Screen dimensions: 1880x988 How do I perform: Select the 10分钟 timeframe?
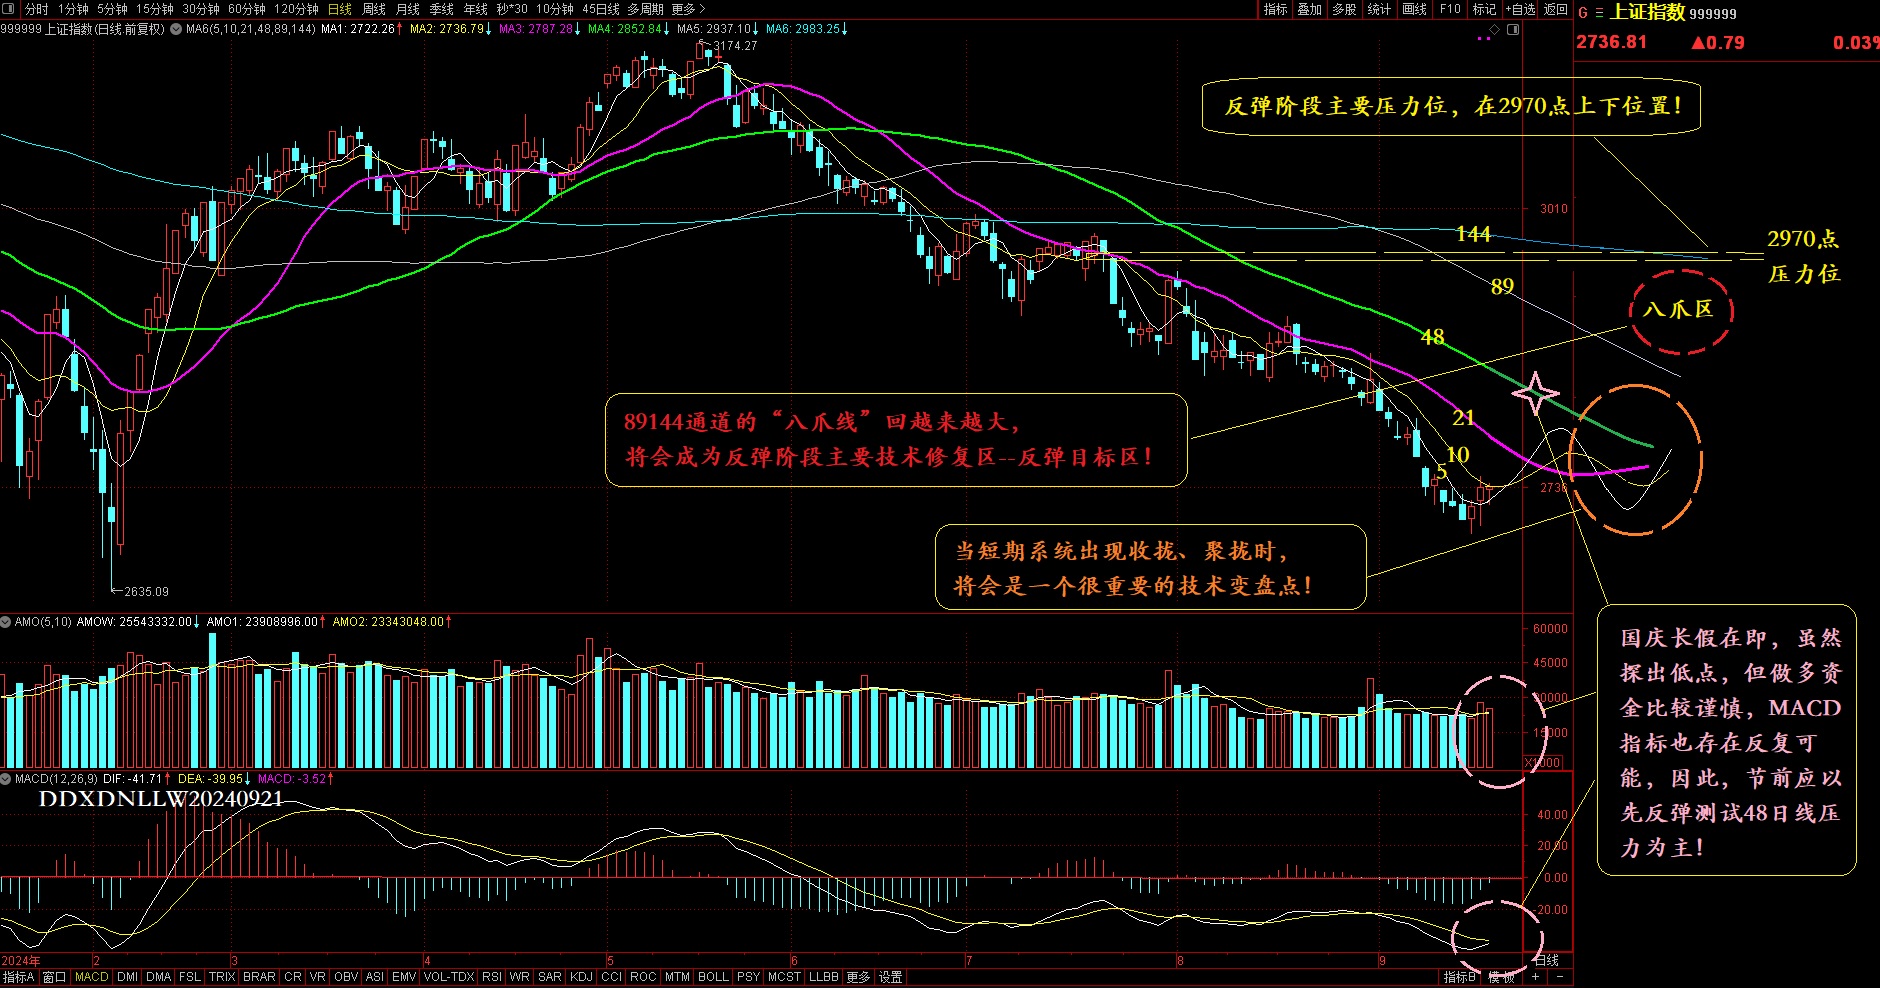click(x=555, y=9)
